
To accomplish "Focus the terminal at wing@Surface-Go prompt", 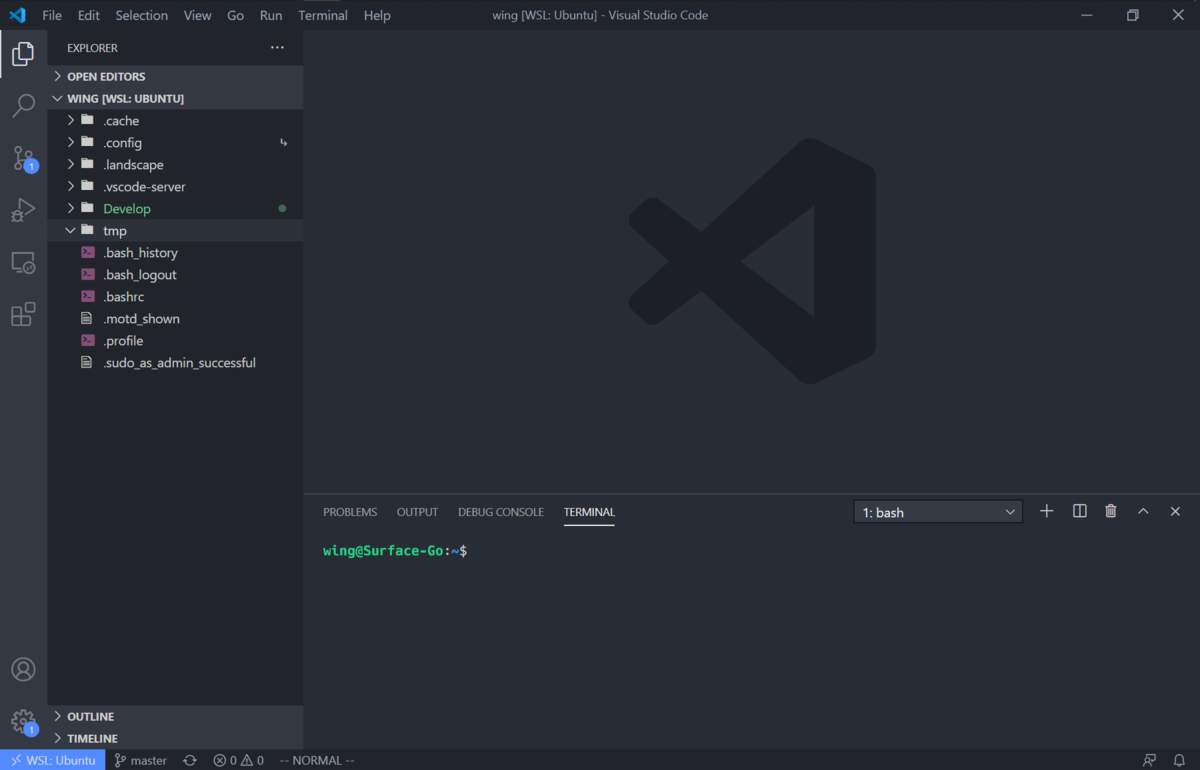I will 395,551.
